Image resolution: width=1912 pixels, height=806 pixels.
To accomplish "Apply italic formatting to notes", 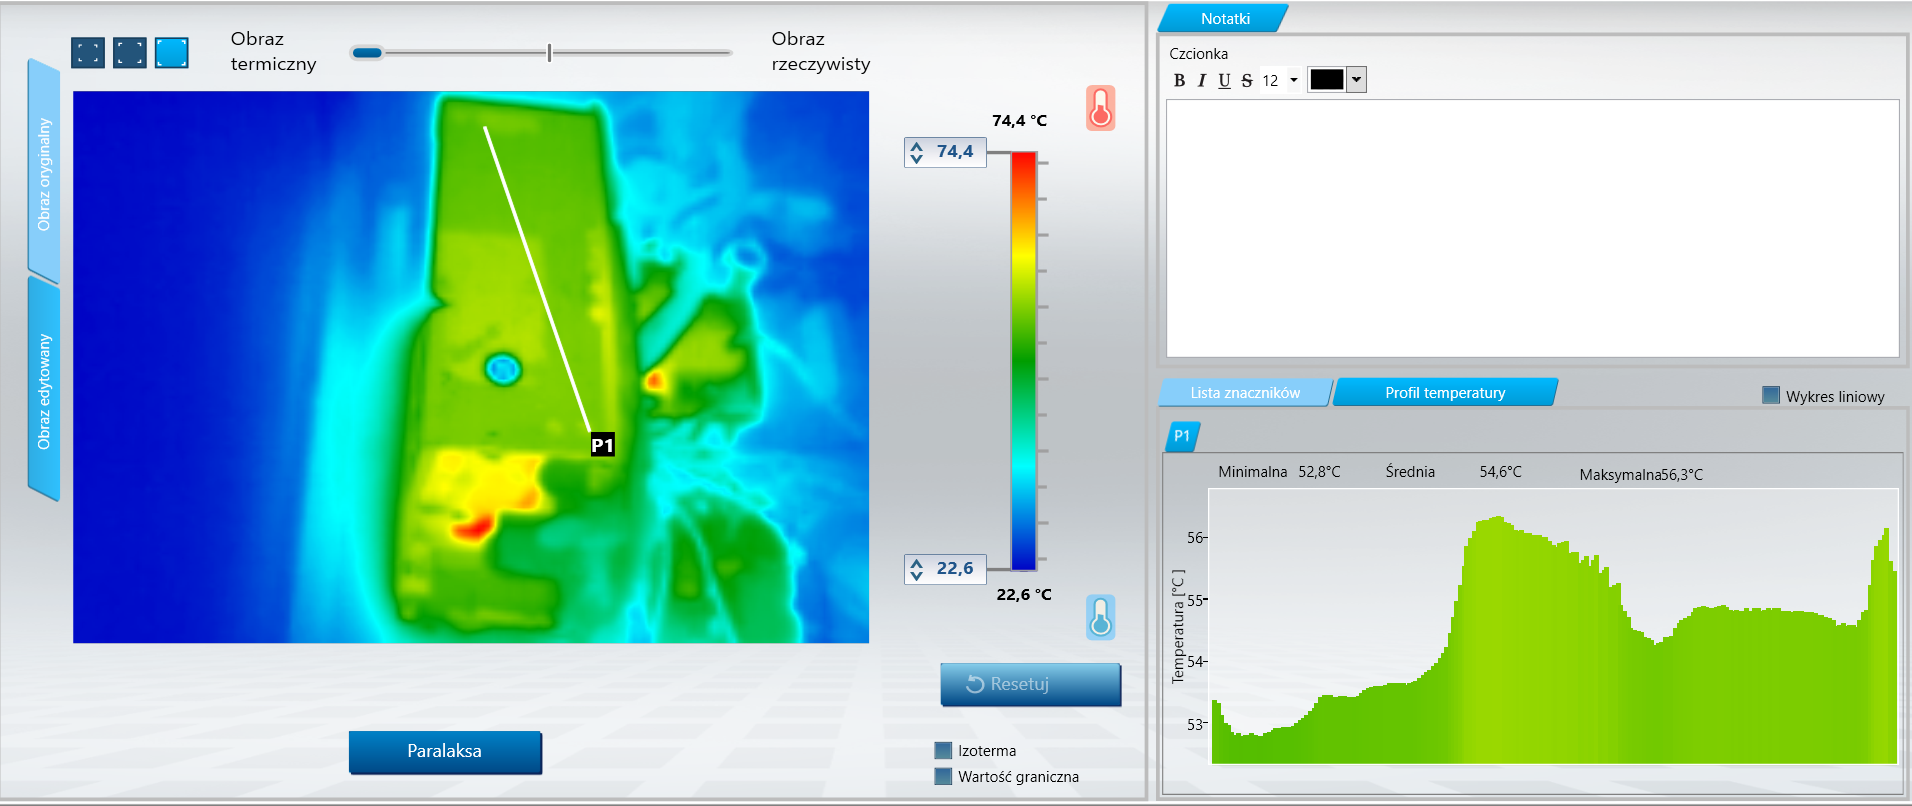I will click(x=1201, y=81).
